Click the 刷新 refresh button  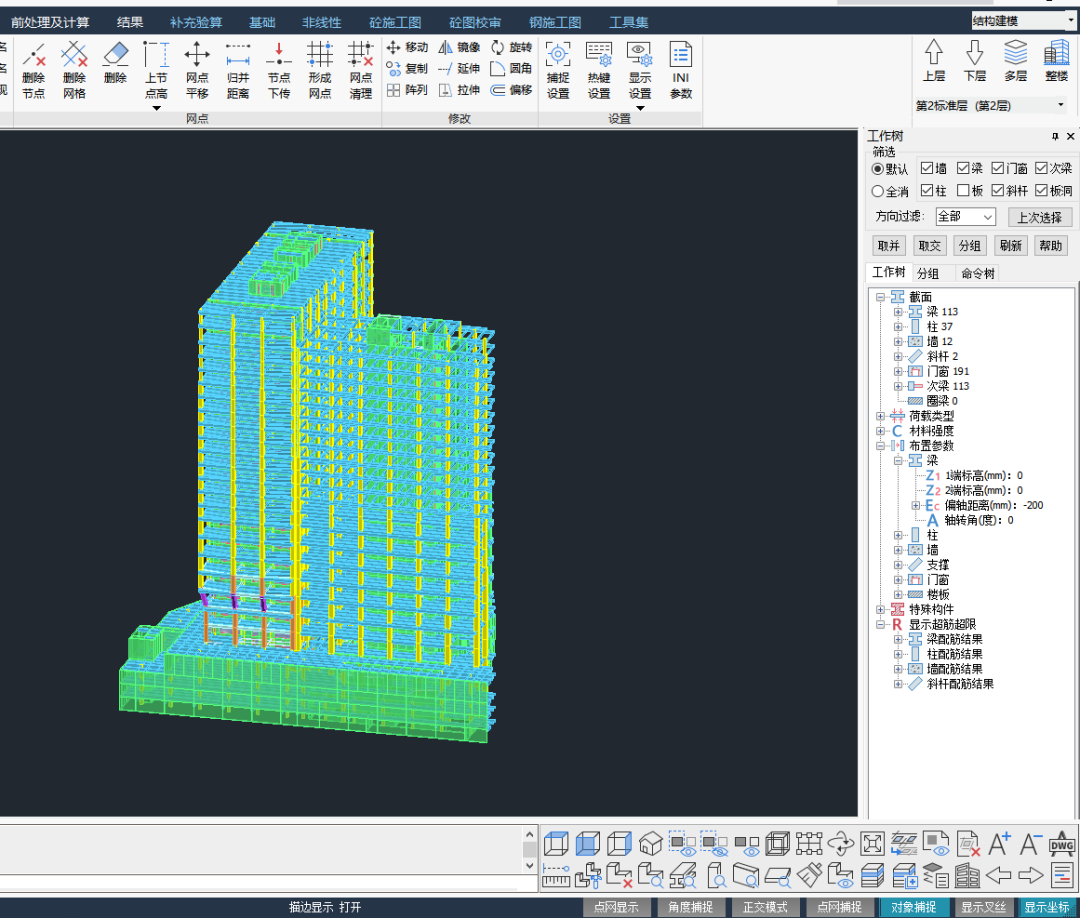(x=1010, y=246)
